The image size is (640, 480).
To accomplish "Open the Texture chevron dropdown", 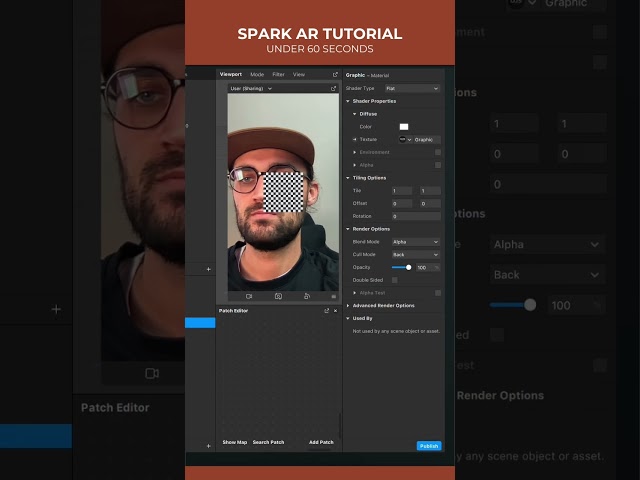I will [x=409, y=140].
